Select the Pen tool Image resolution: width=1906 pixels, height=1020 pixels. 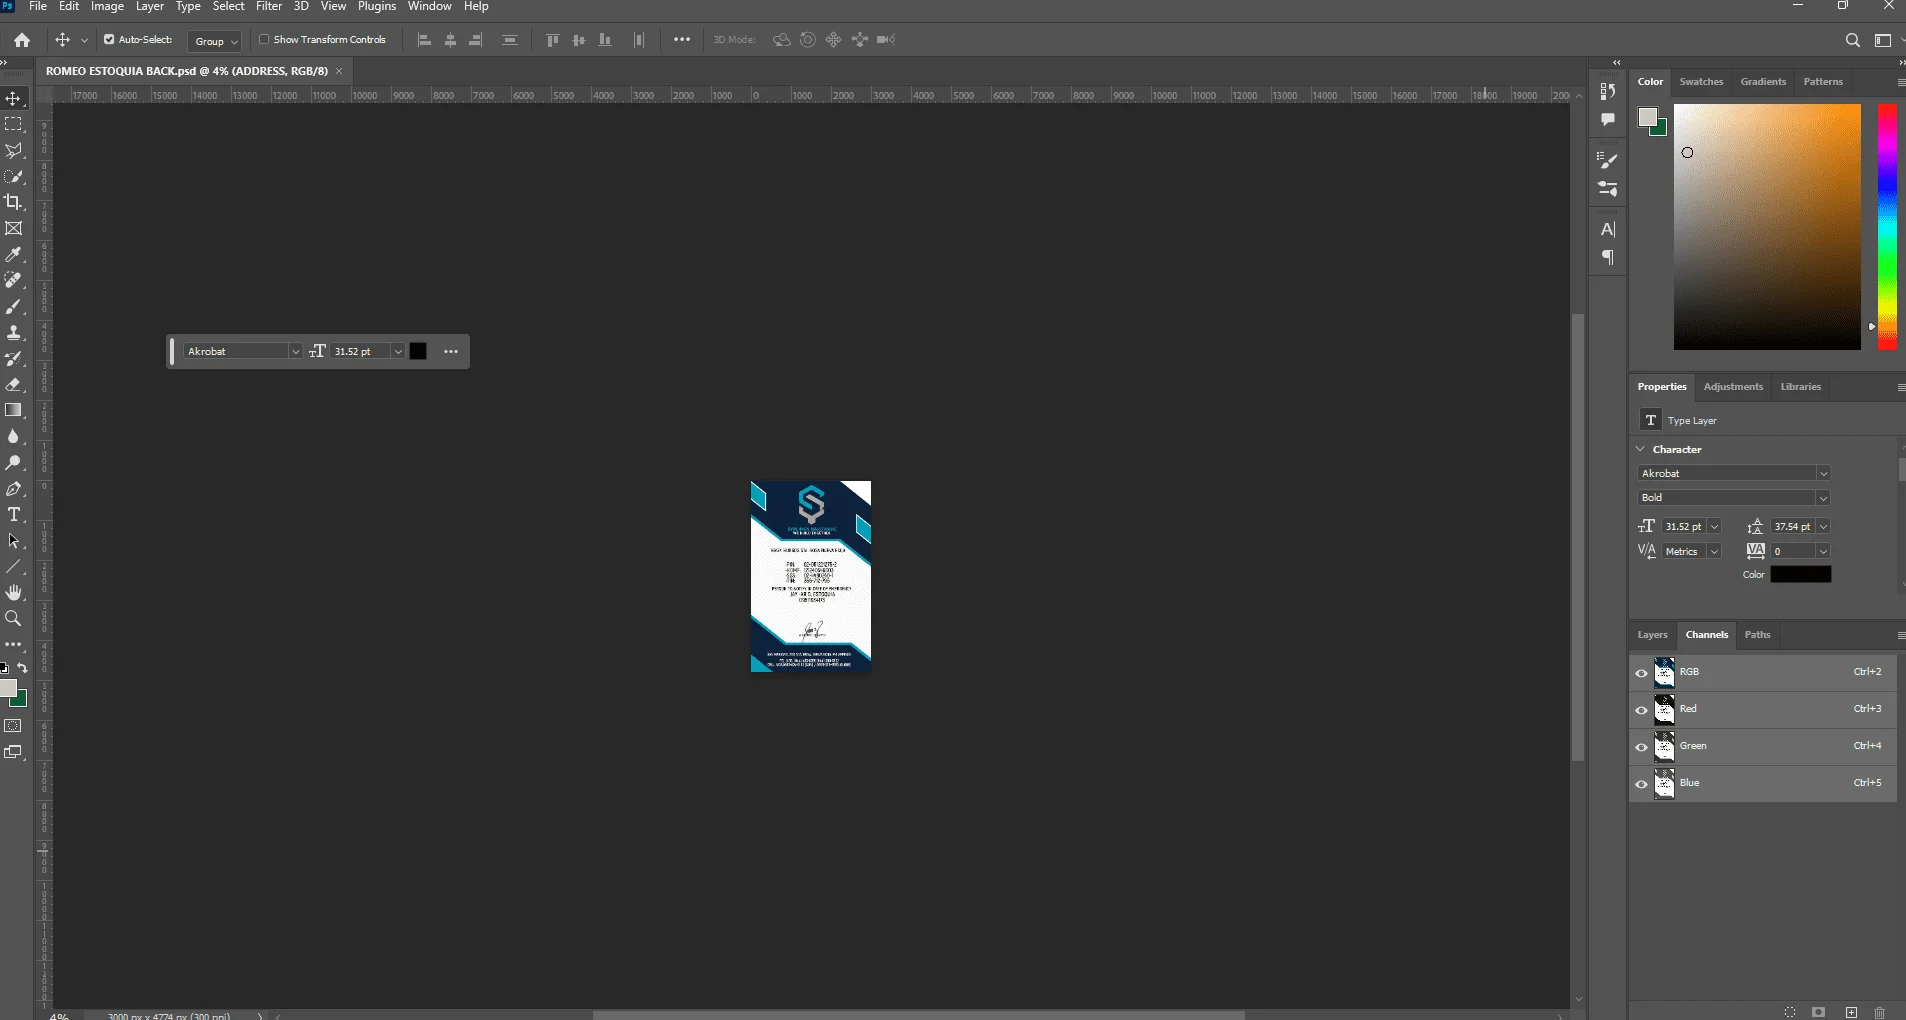(x=14, y=489)
